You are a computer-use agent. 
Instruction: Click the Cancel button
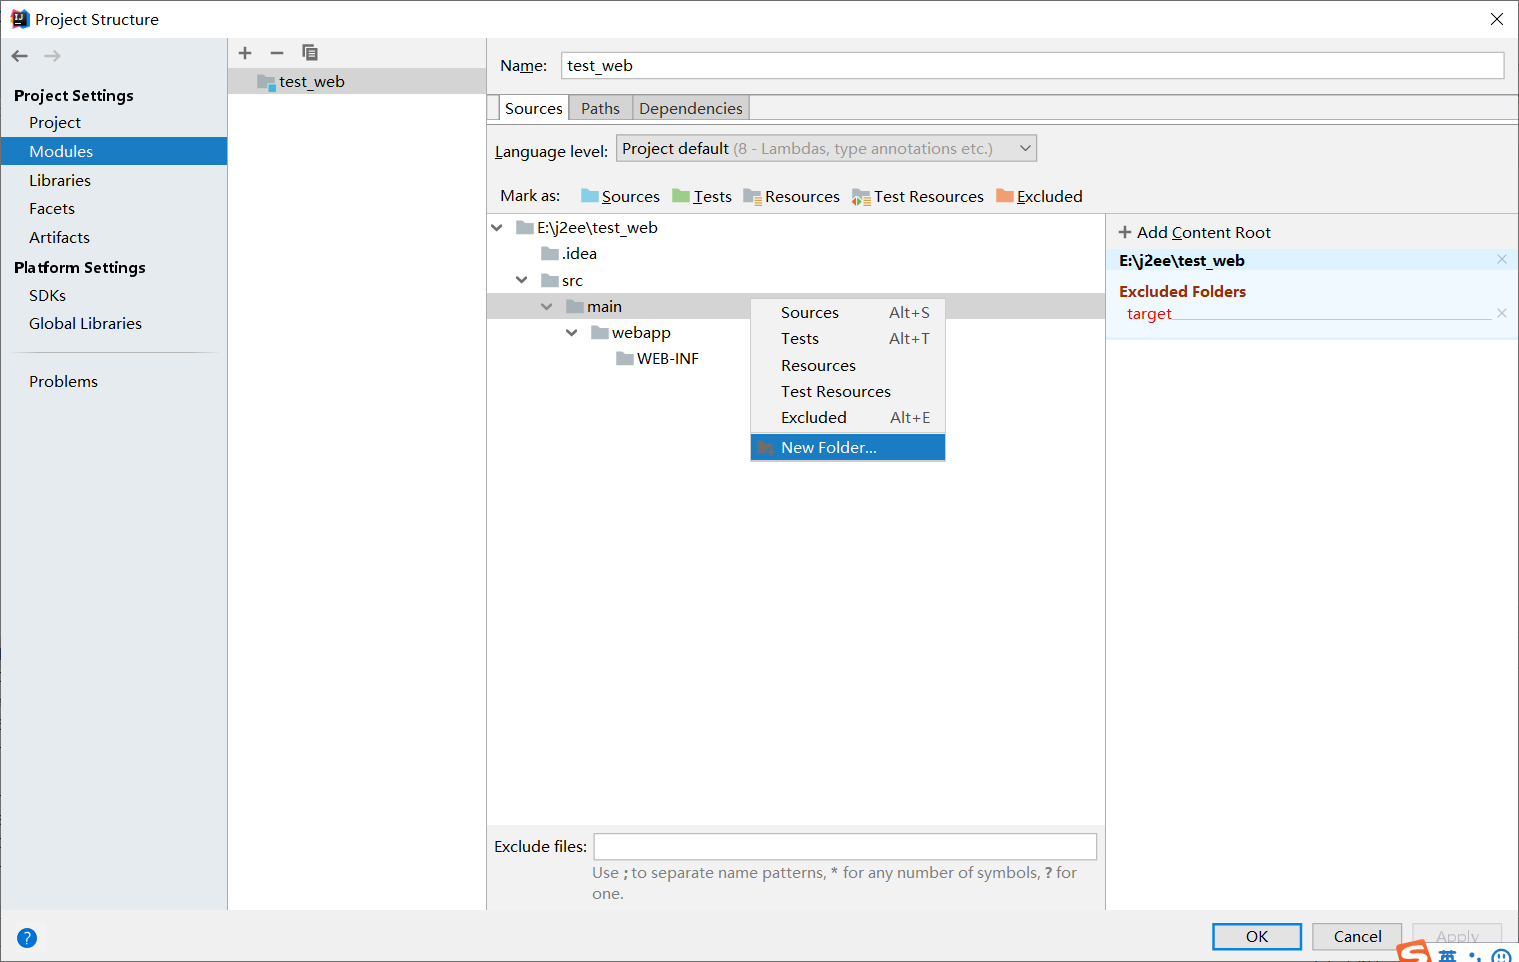1357,937
